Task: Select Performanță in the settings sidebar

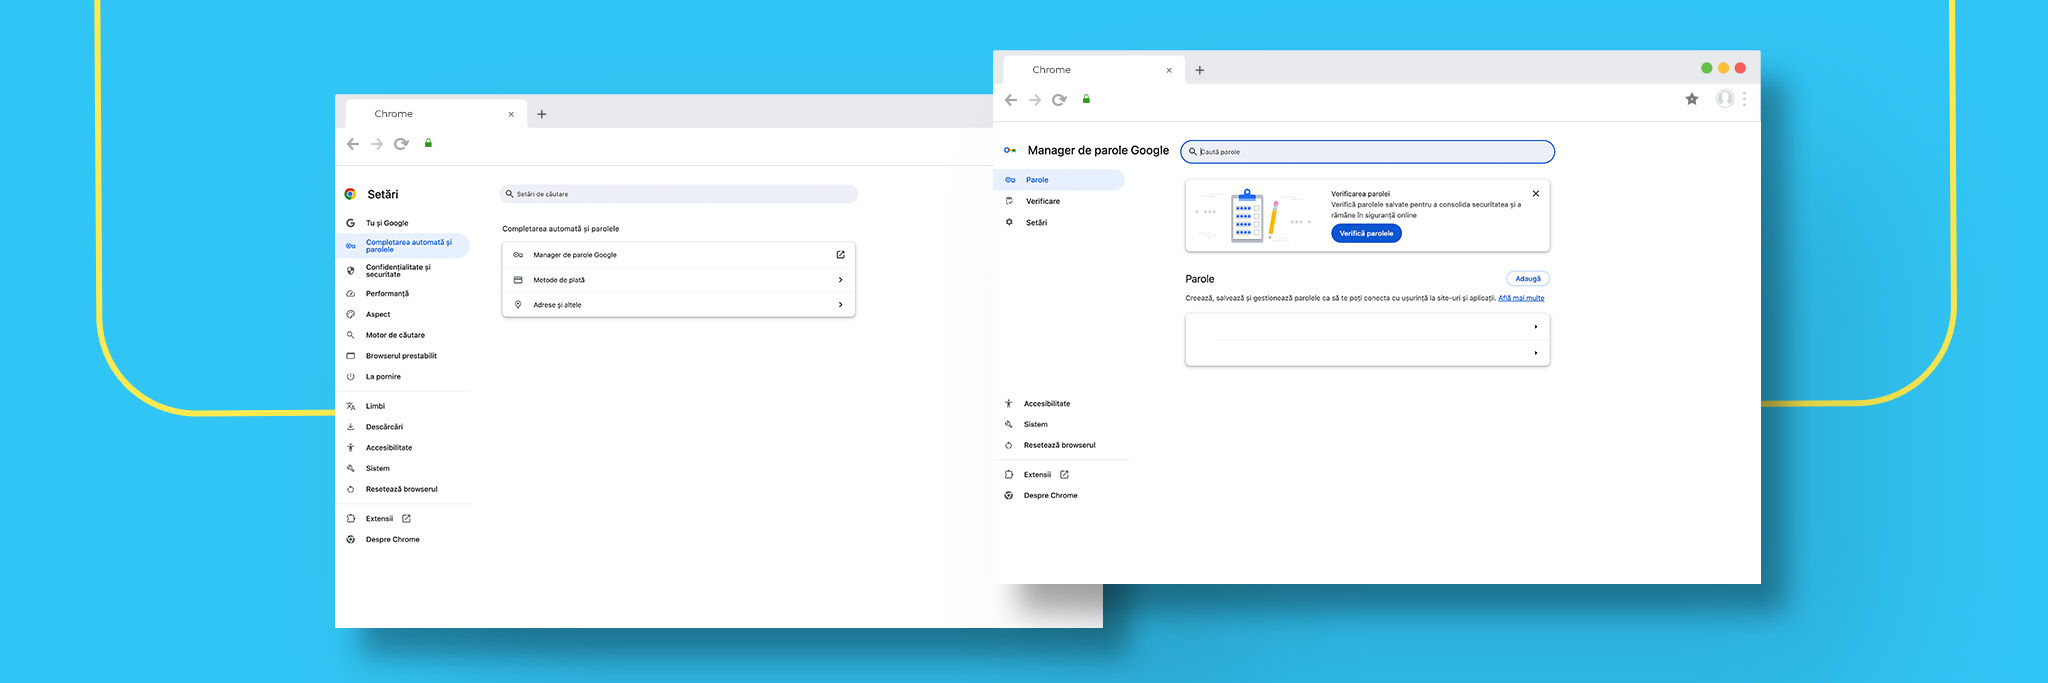Action: coord(387,294)
